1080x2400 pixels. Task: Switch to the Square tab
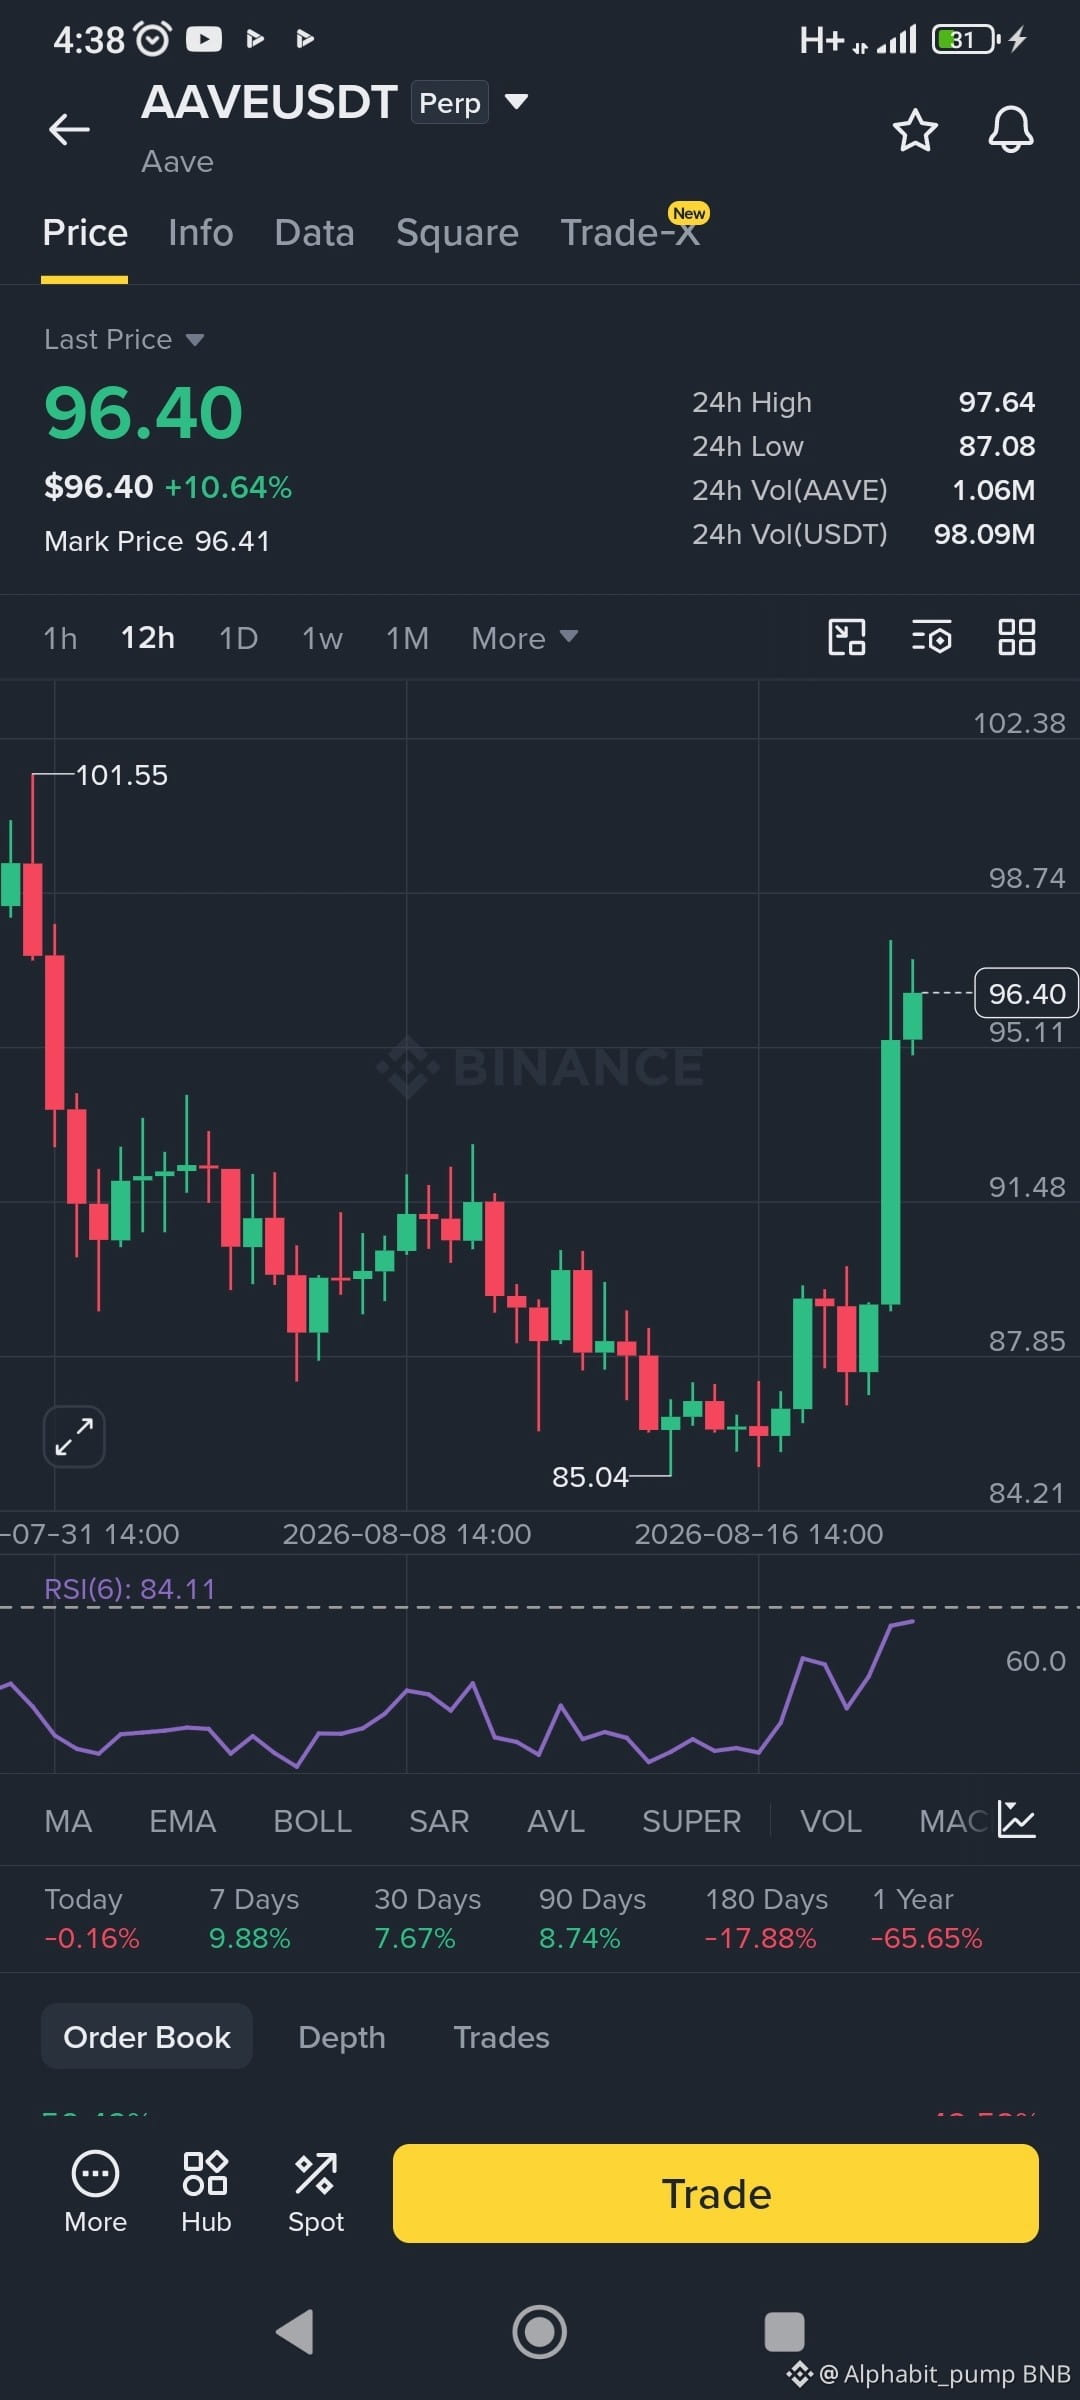click(457, 233)
